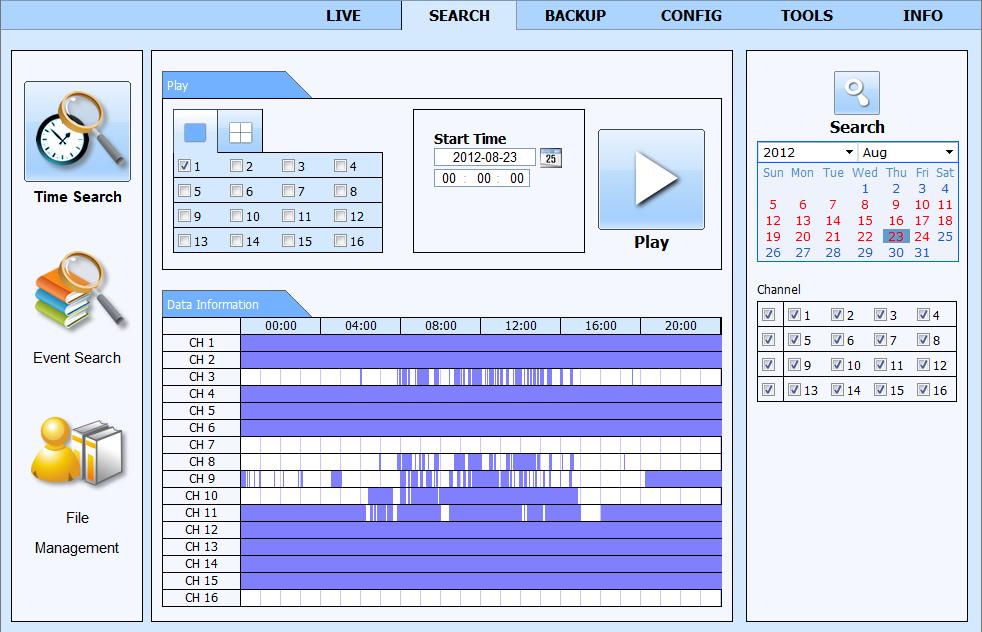Click the Time Search label
982x632 pixels.
78,197
